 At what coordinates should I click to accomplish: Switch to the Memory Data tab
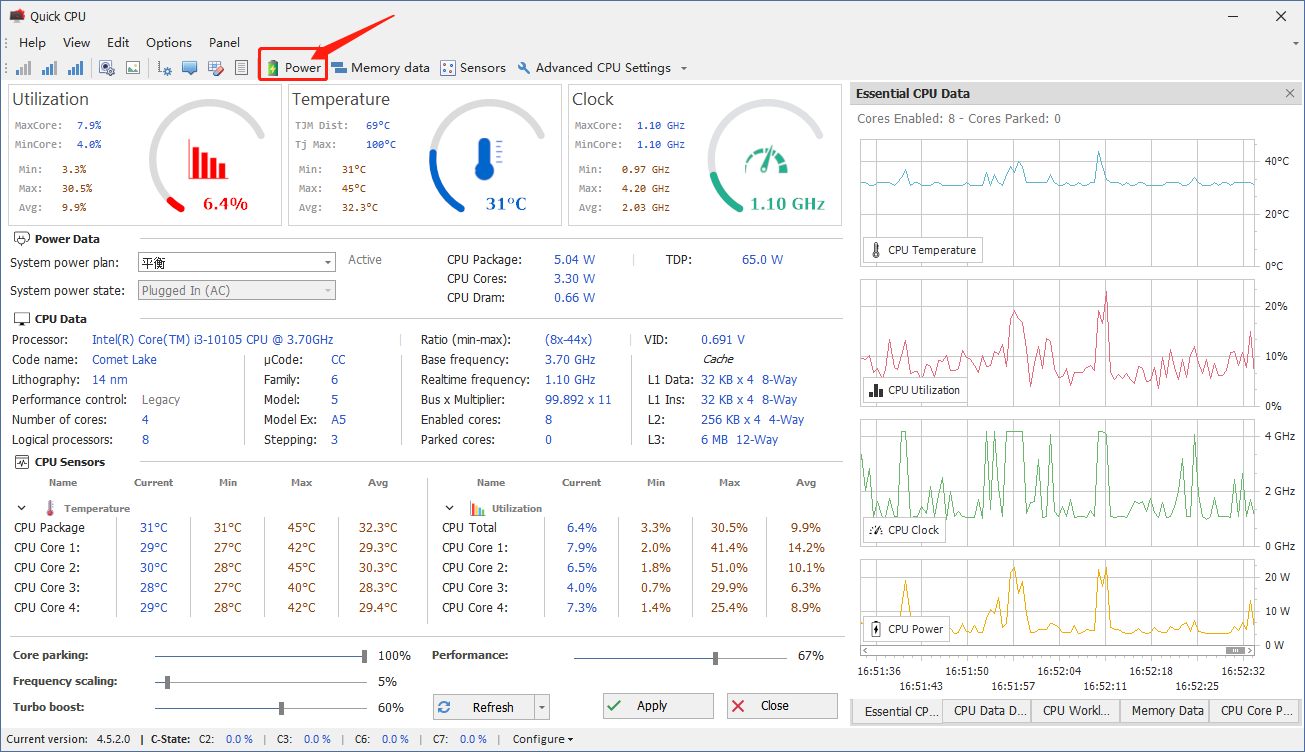coord(1164,711)
